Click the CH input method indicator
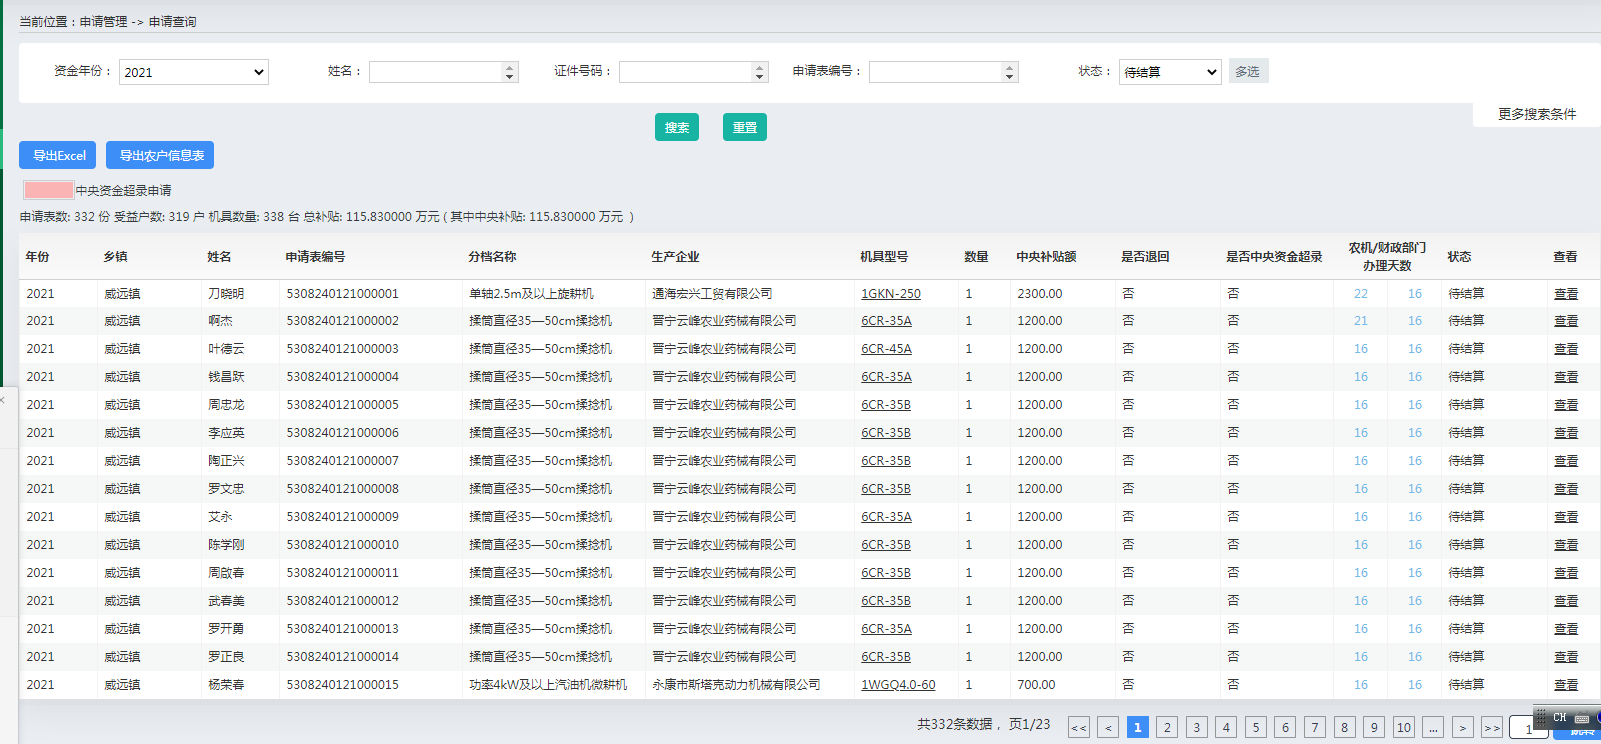1601x744 pixels. (1559, 717)
